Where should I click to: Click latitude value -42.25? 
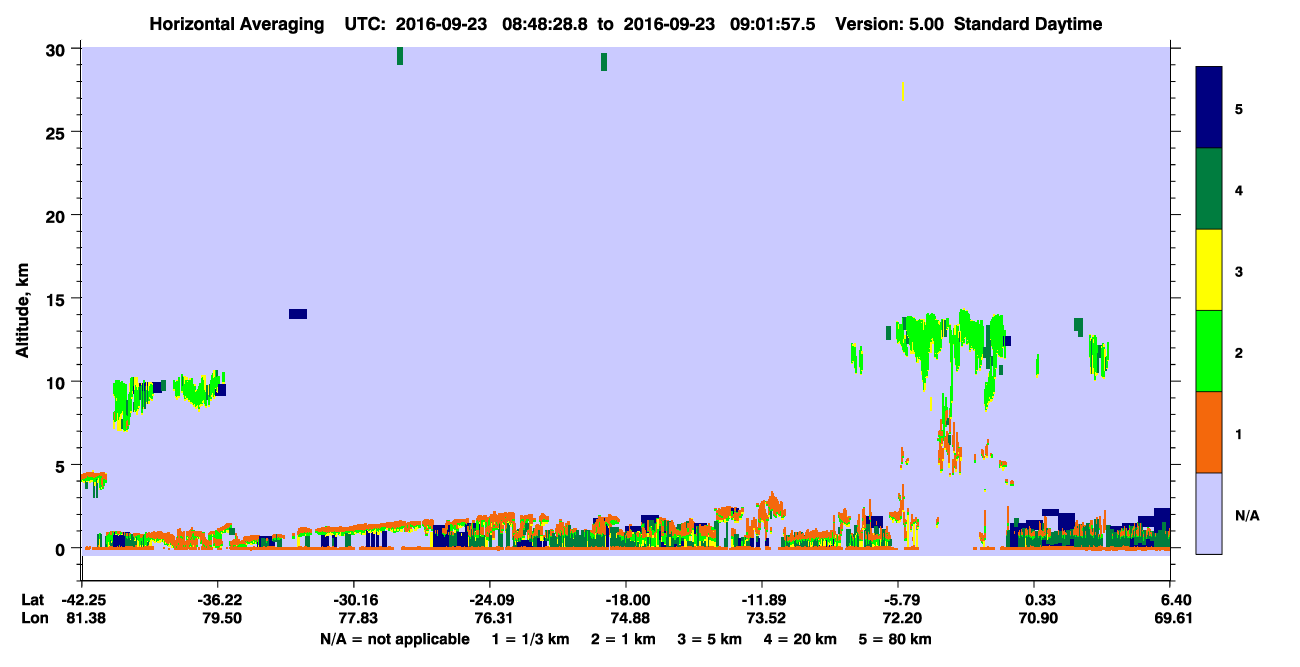click(x=82, y=600)
